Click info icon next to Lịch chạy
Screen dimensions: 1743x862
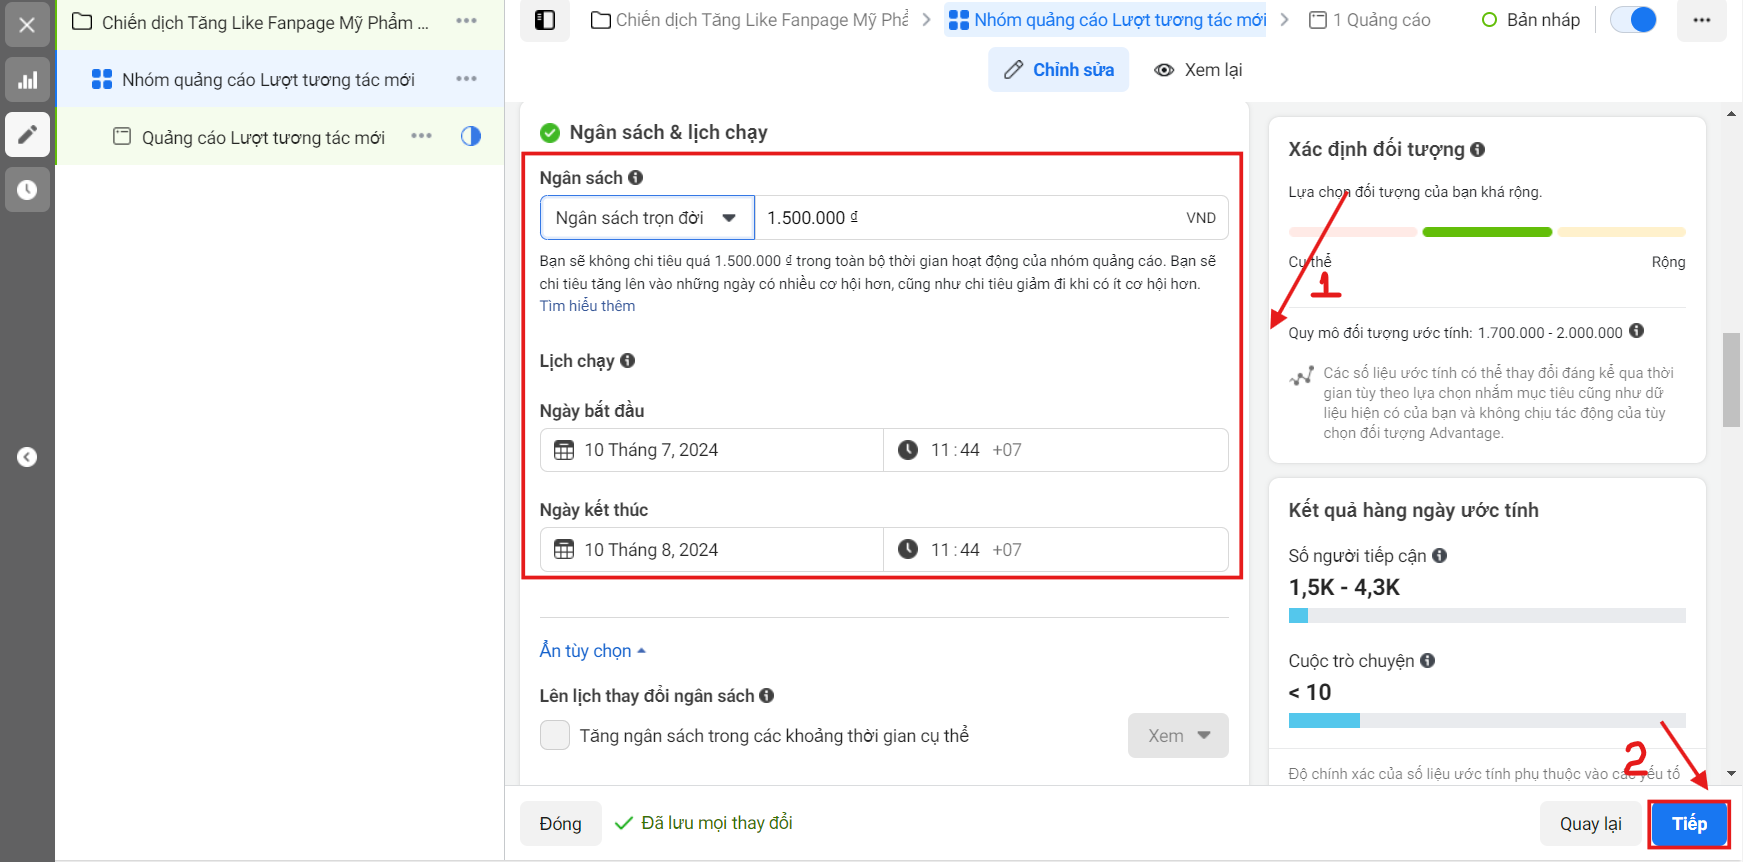(x=627, y=360)
